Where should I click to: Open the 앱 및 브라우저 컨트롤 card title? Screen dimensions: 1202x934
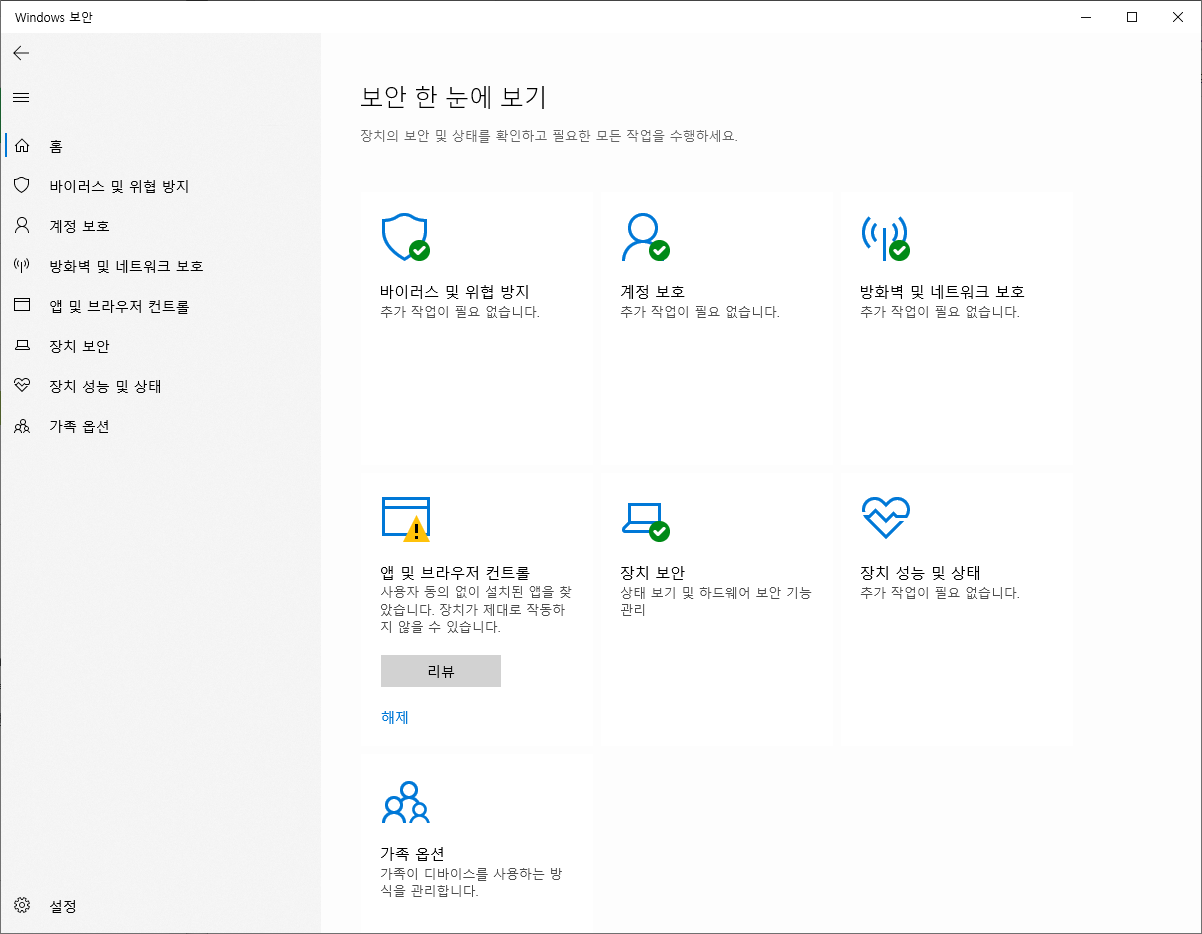455,573
